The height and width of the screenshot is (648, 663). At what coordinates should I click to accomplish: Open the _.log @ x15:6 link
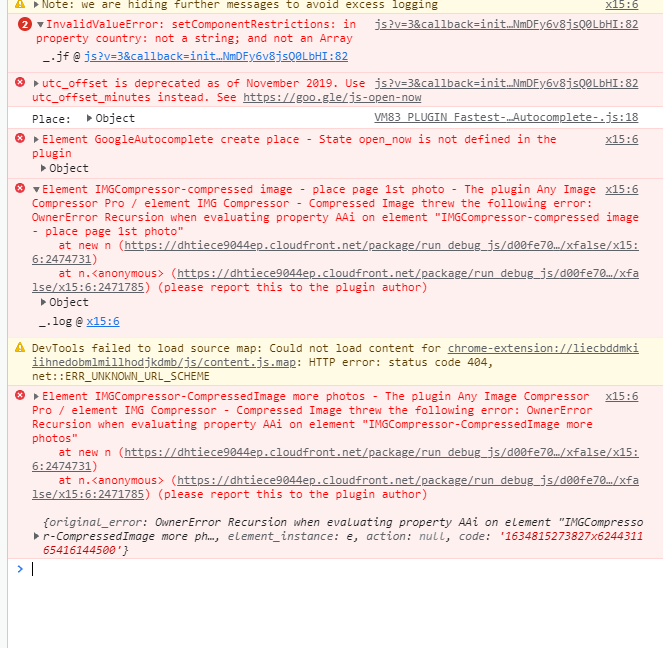[103, 322]
